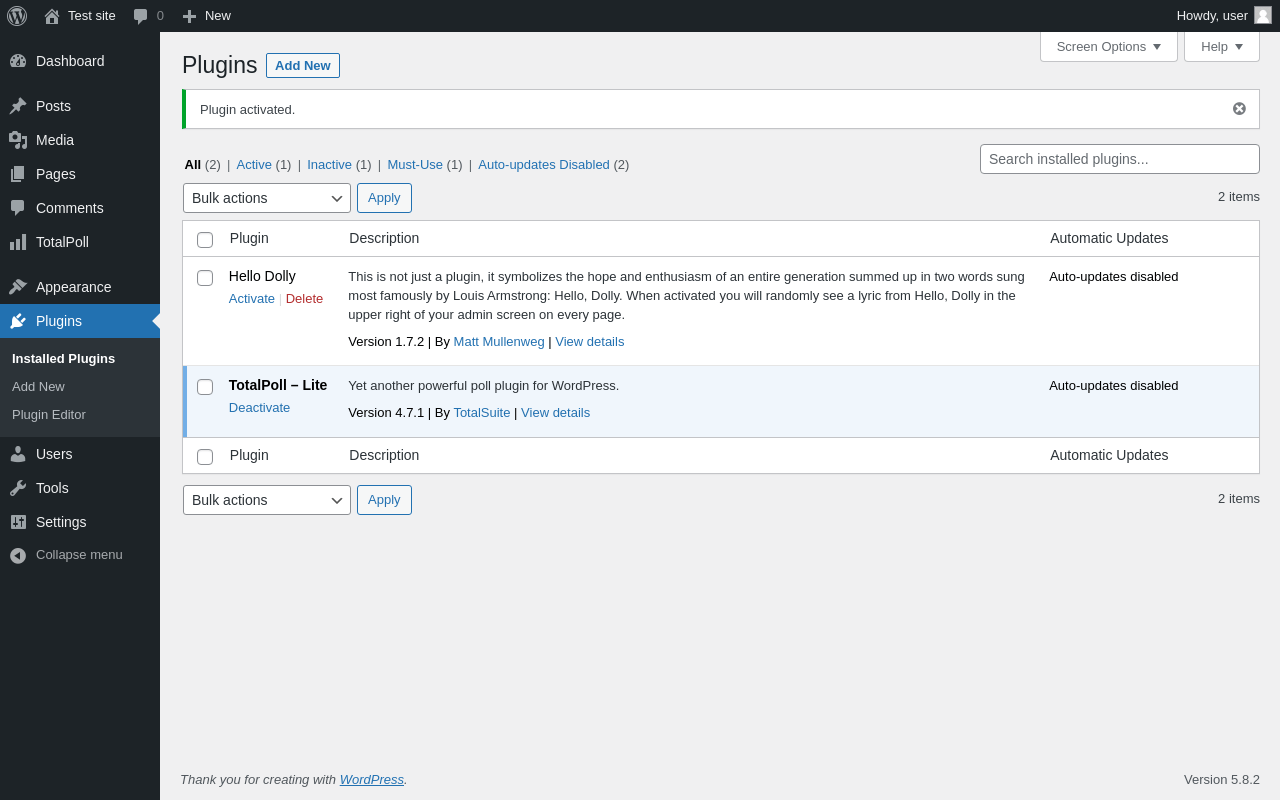Toggle select-all checkbox in table header
Image resolution: width=1280 pixels, height=800 pixels.
click(x=205, y=240)
